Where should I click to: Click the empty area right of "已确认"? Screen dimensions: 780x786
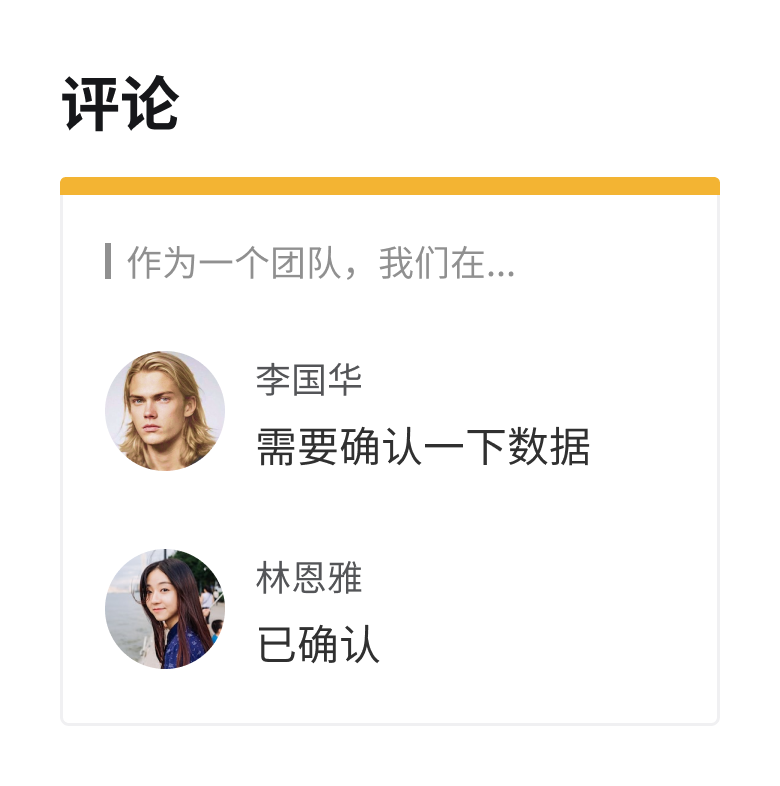point(550,645)
